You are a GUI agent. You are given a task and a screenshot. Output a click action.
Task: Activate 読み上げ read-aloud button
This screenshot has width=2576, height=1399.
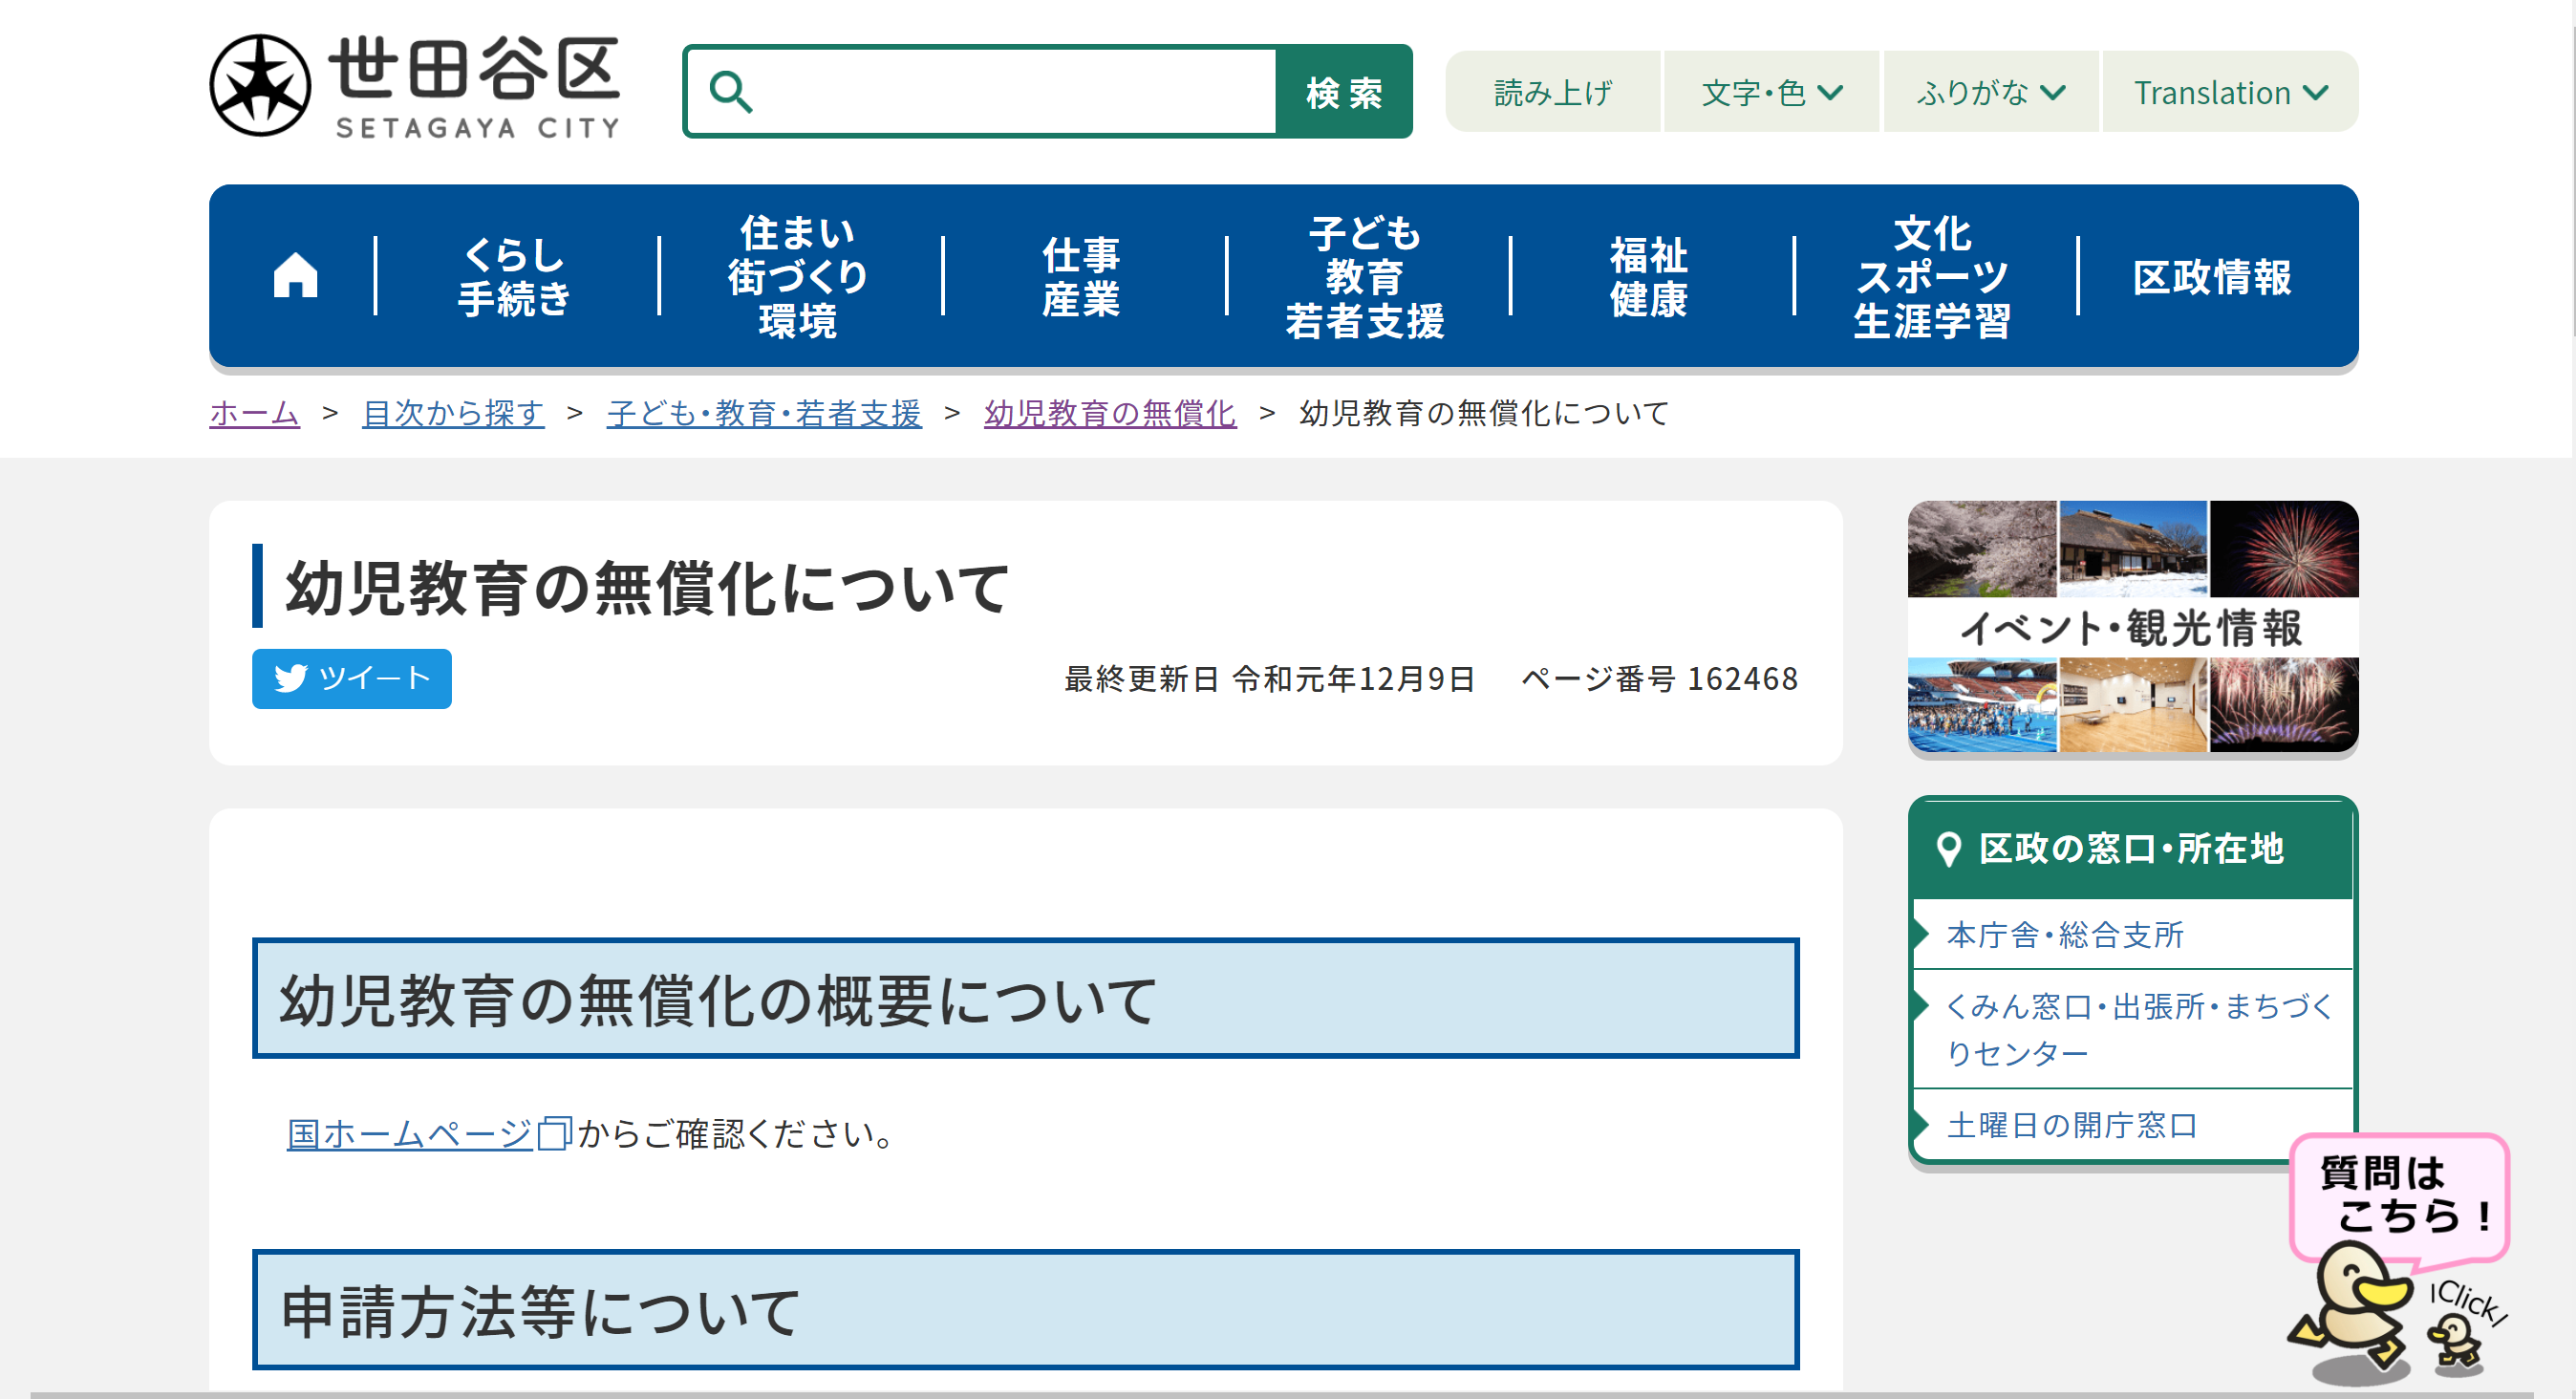[1553, 92]
